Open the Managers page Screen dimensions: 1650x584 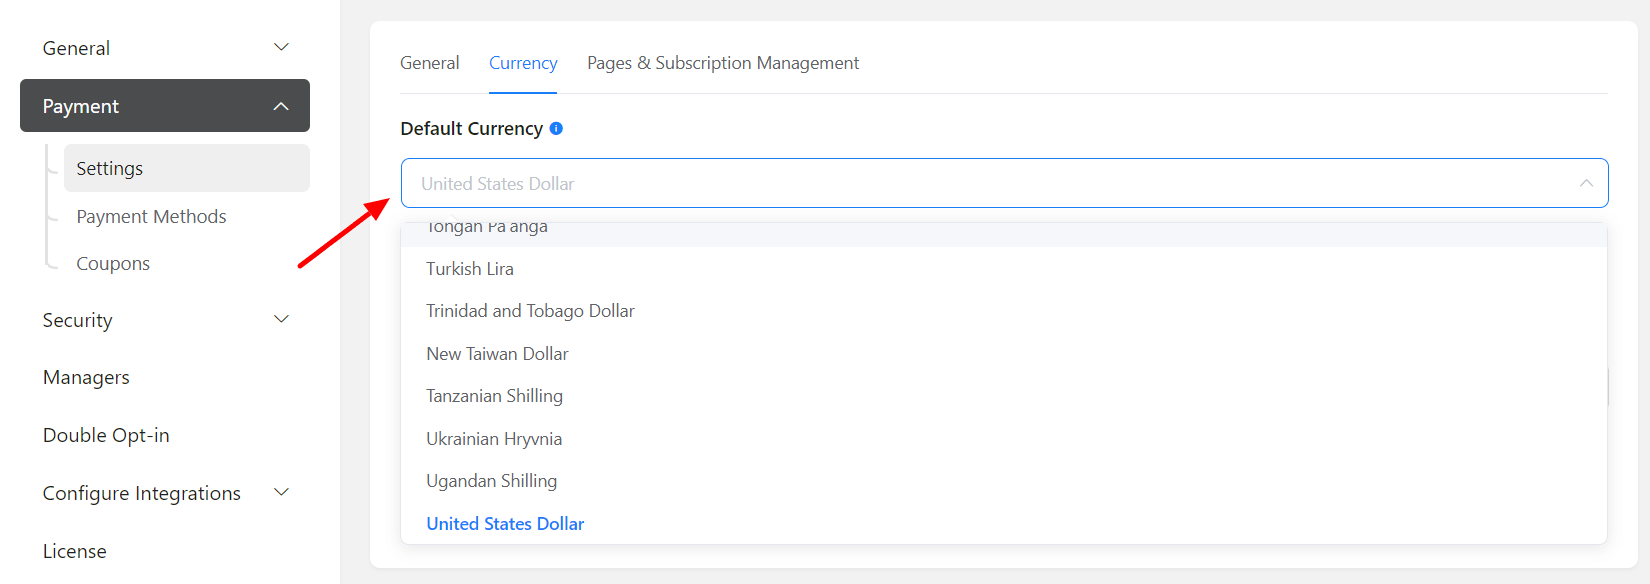tap(86, 377)
